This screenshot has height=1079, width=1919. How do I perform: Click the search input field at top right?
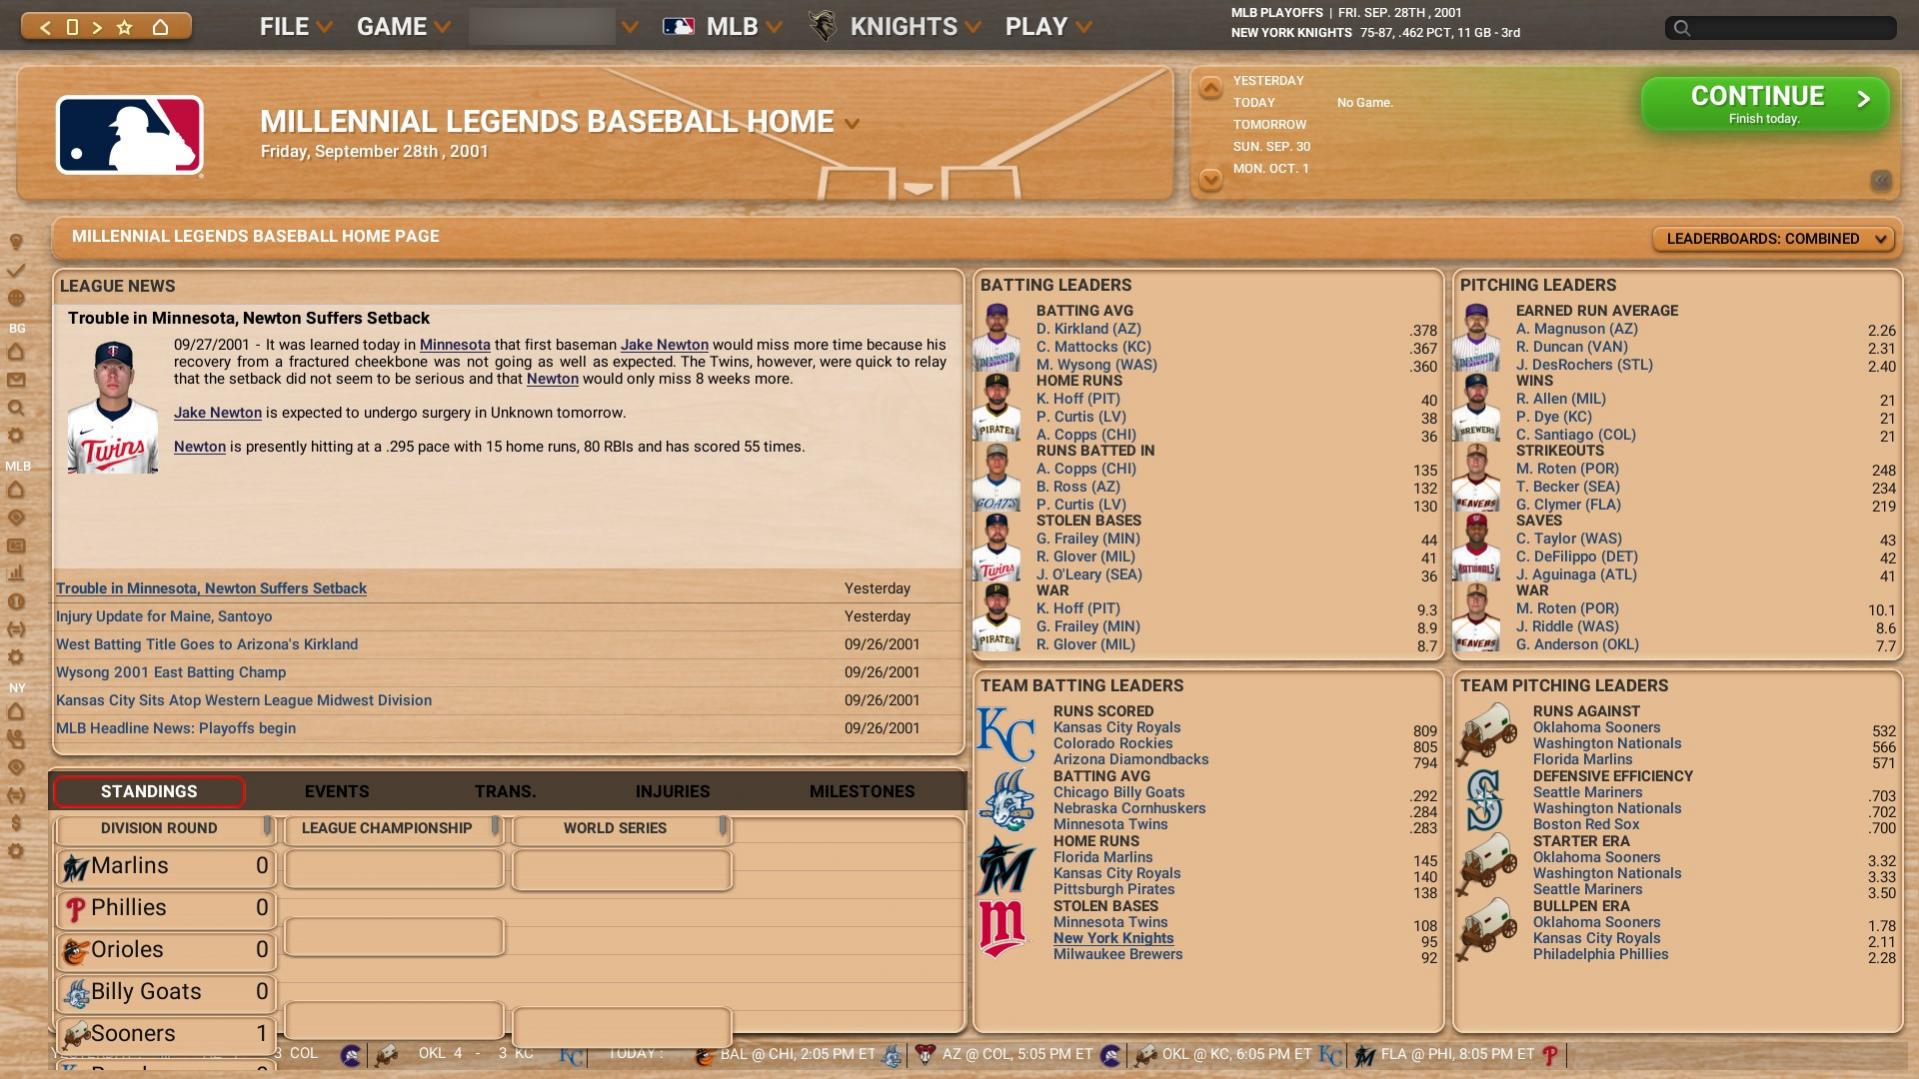click(x=1780, y=28)
